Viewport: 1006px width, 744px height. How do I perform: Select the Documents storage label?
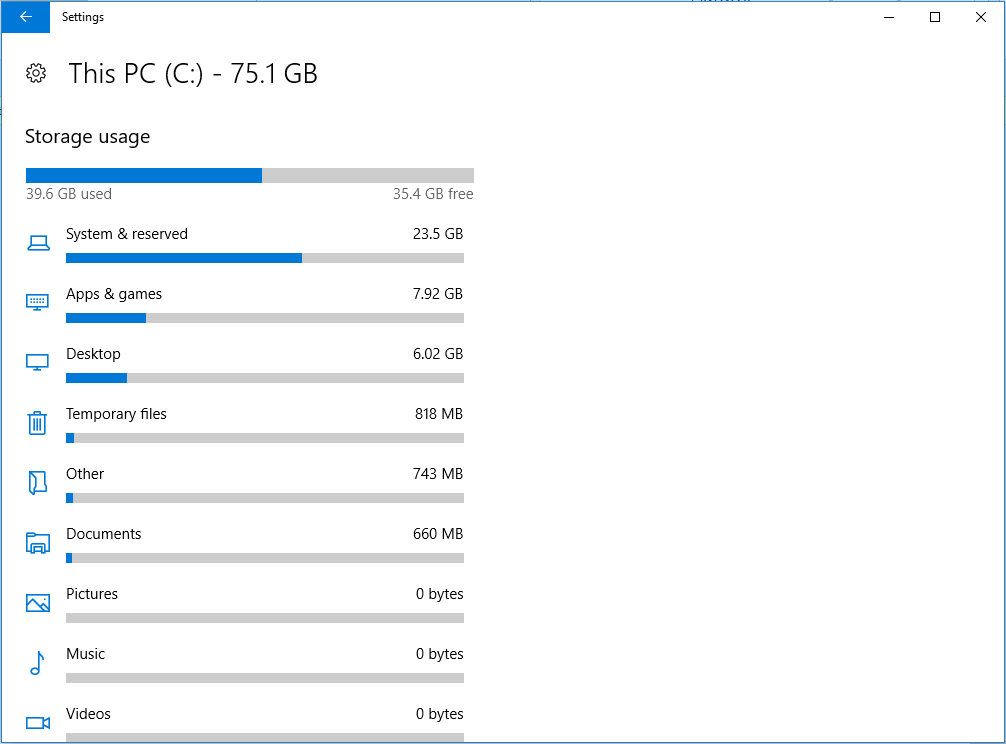point(103,534)
